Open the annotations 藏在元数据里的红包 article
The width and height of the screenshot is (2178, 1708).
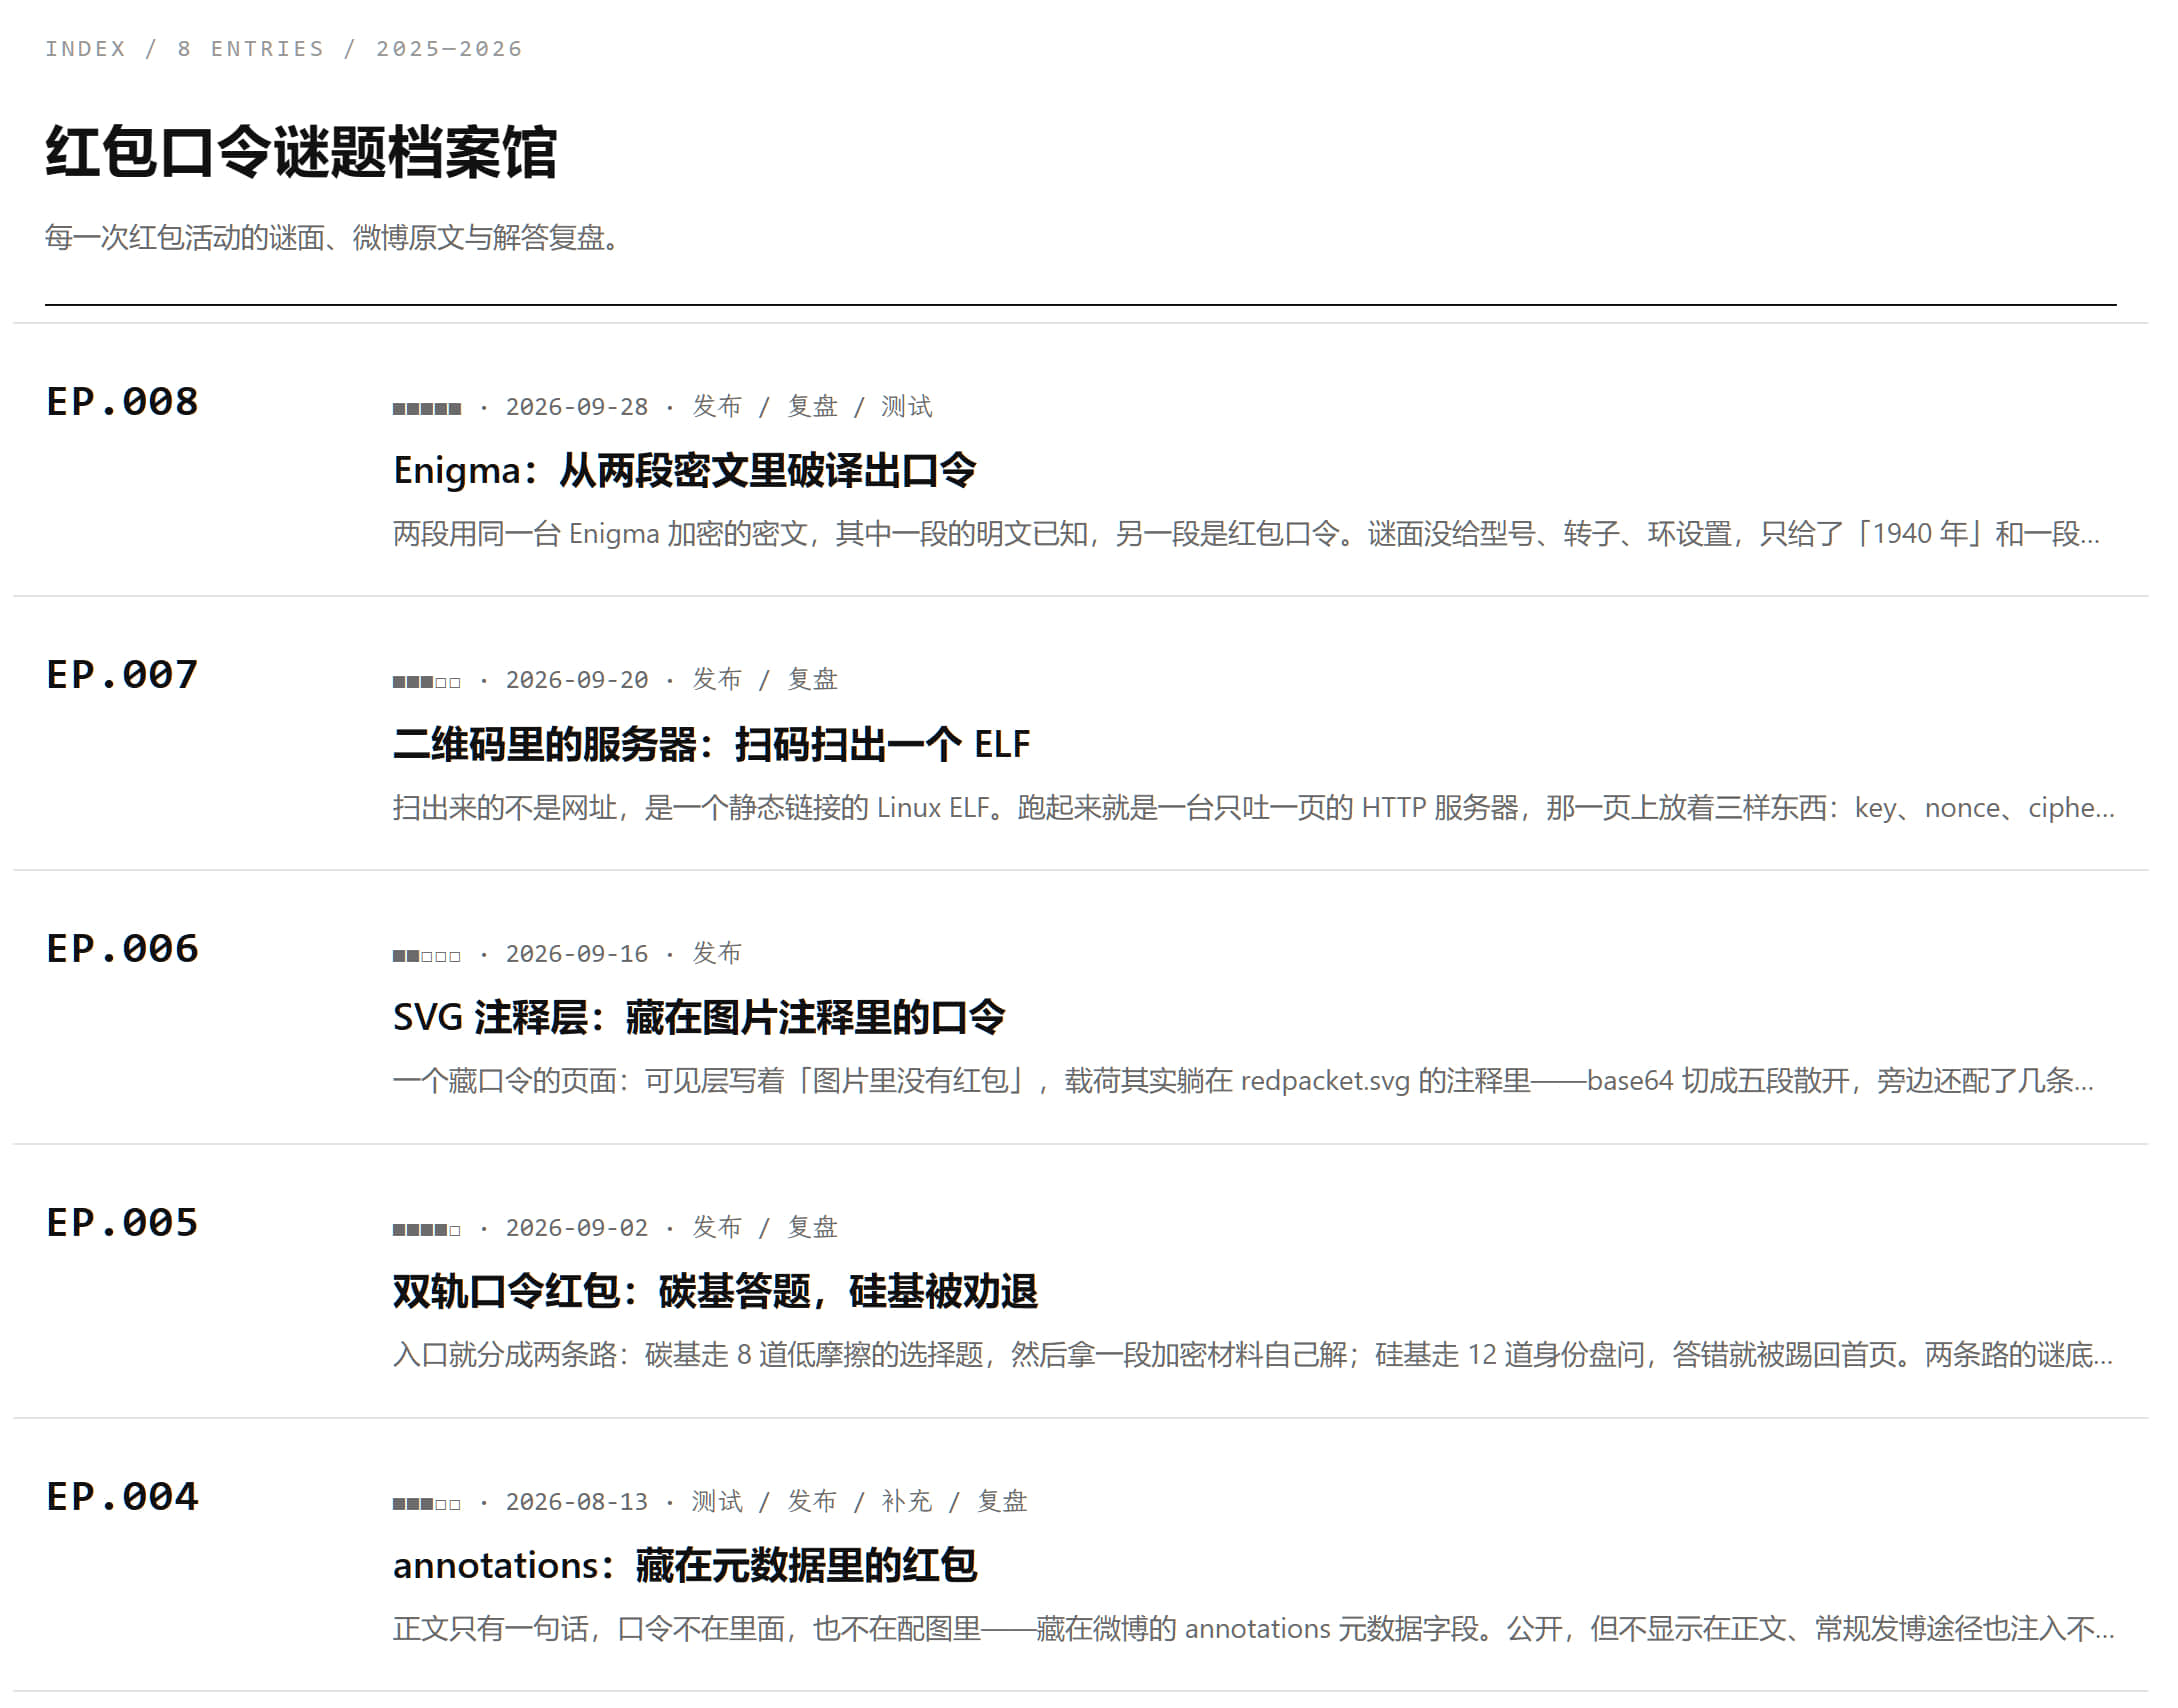click(x=684, y=1565)
